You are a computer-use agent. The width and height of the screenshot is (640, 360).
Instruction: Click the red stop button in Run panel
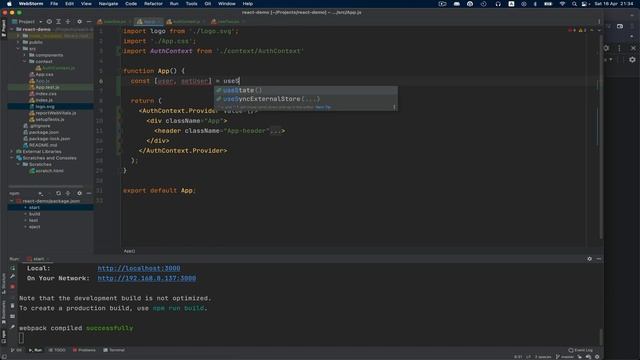click(13, 287)
